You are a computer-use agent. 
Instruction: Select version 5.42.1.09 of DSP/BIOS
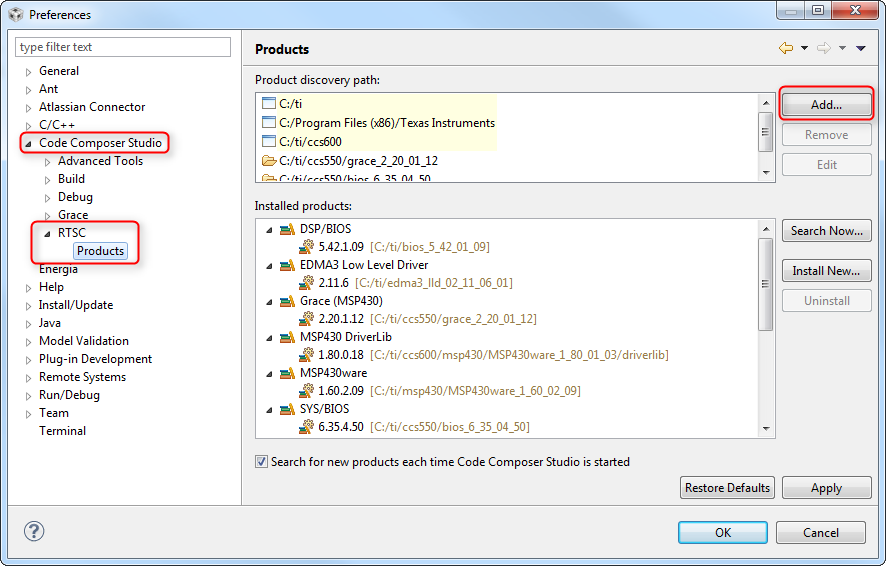(341, 247)
